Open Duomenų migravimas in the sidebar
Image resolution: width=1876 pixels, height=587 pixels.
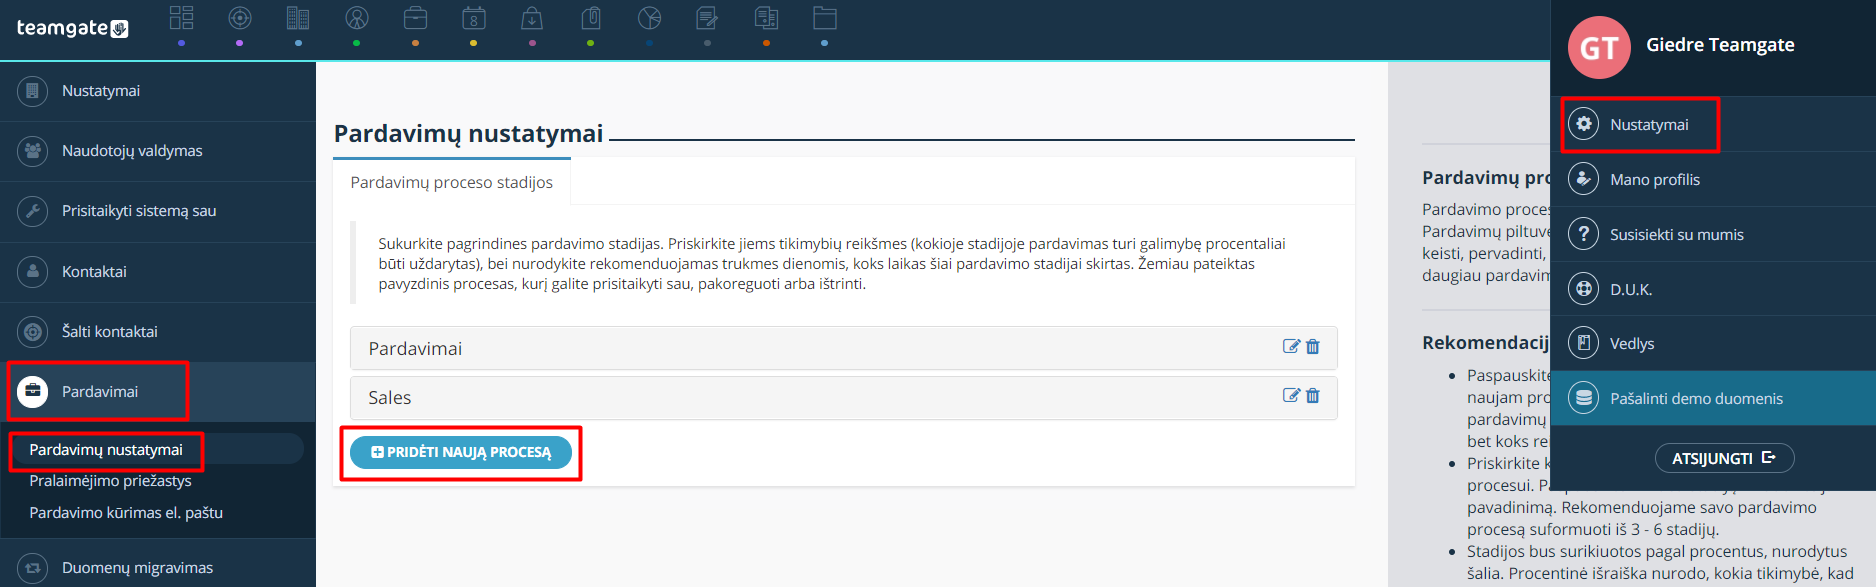coord(158,567)
